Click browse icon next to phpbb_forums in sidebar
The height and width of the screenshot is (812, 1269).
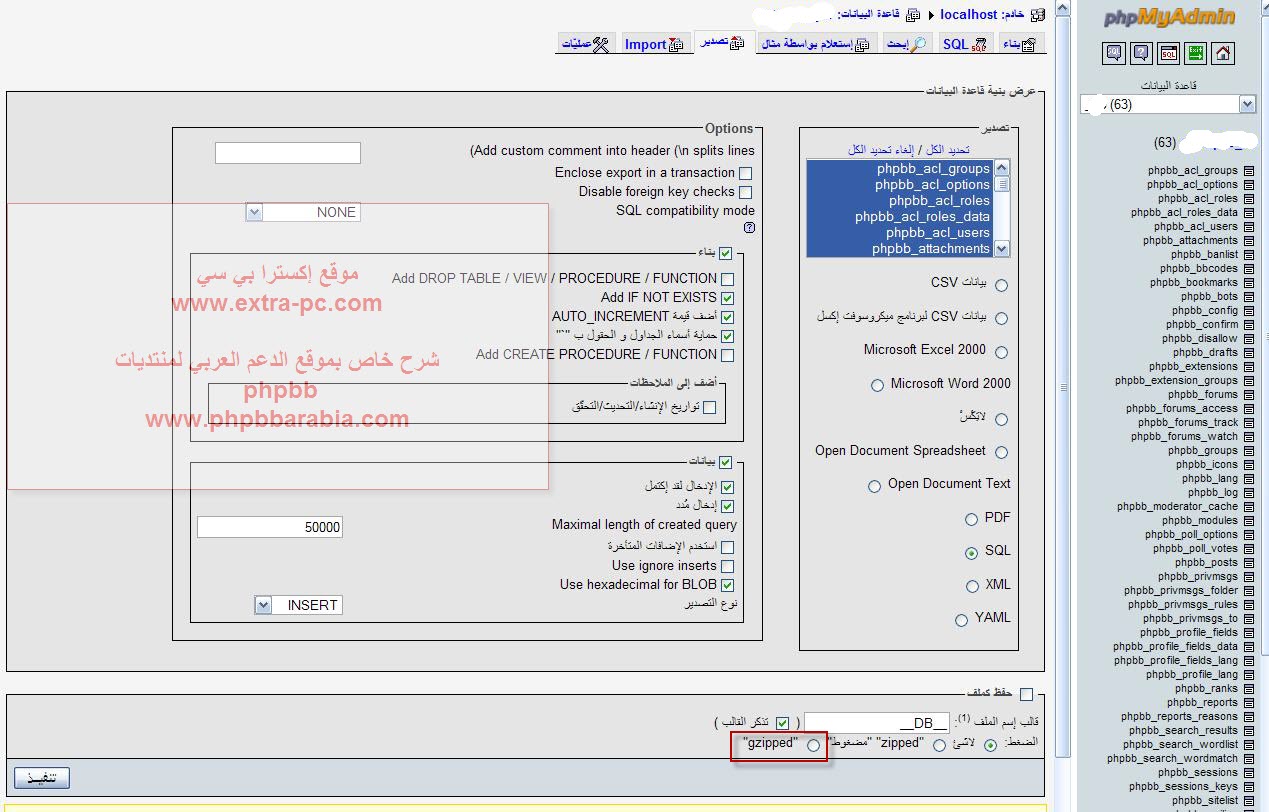(1248, 395)
